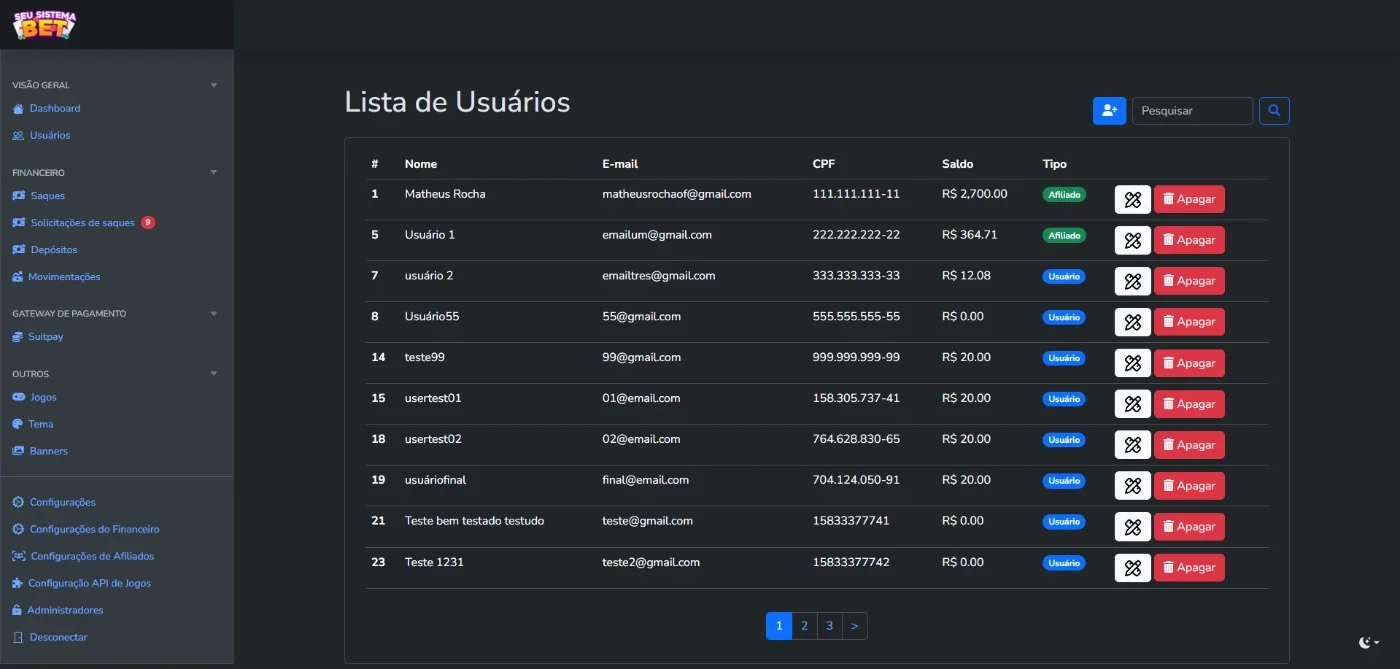Open Solicitações de saques menu item
1400x669 pixels.
point(83,223)
